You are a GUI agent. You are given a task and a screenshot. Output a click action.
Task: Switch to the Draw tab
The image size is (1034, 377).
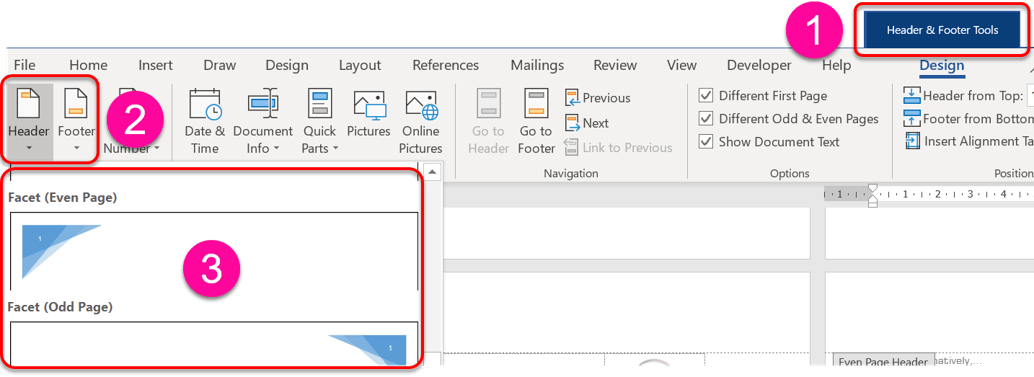pyautogui.click(x=220, y=65)
